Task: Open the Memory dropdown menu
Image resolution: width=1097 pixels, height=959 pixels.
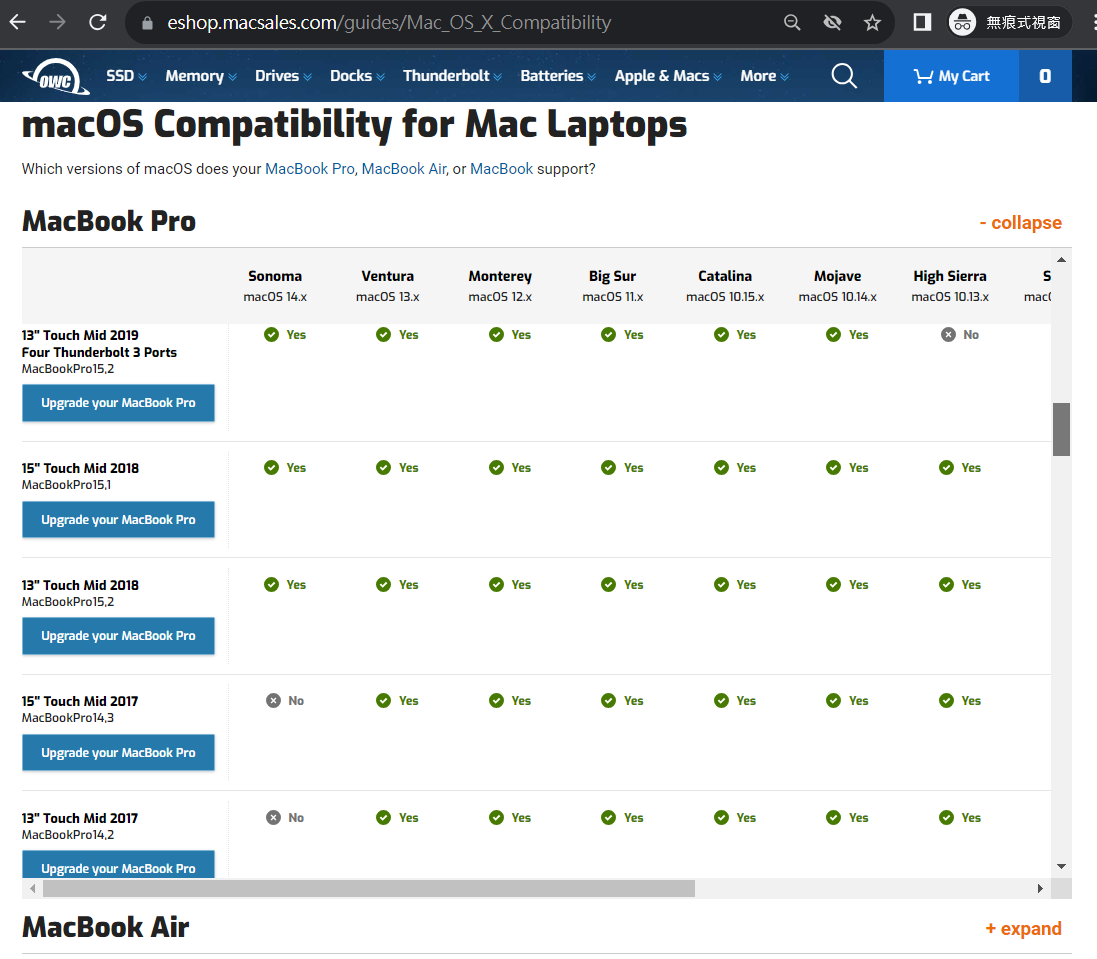Action: coord(200,76)
